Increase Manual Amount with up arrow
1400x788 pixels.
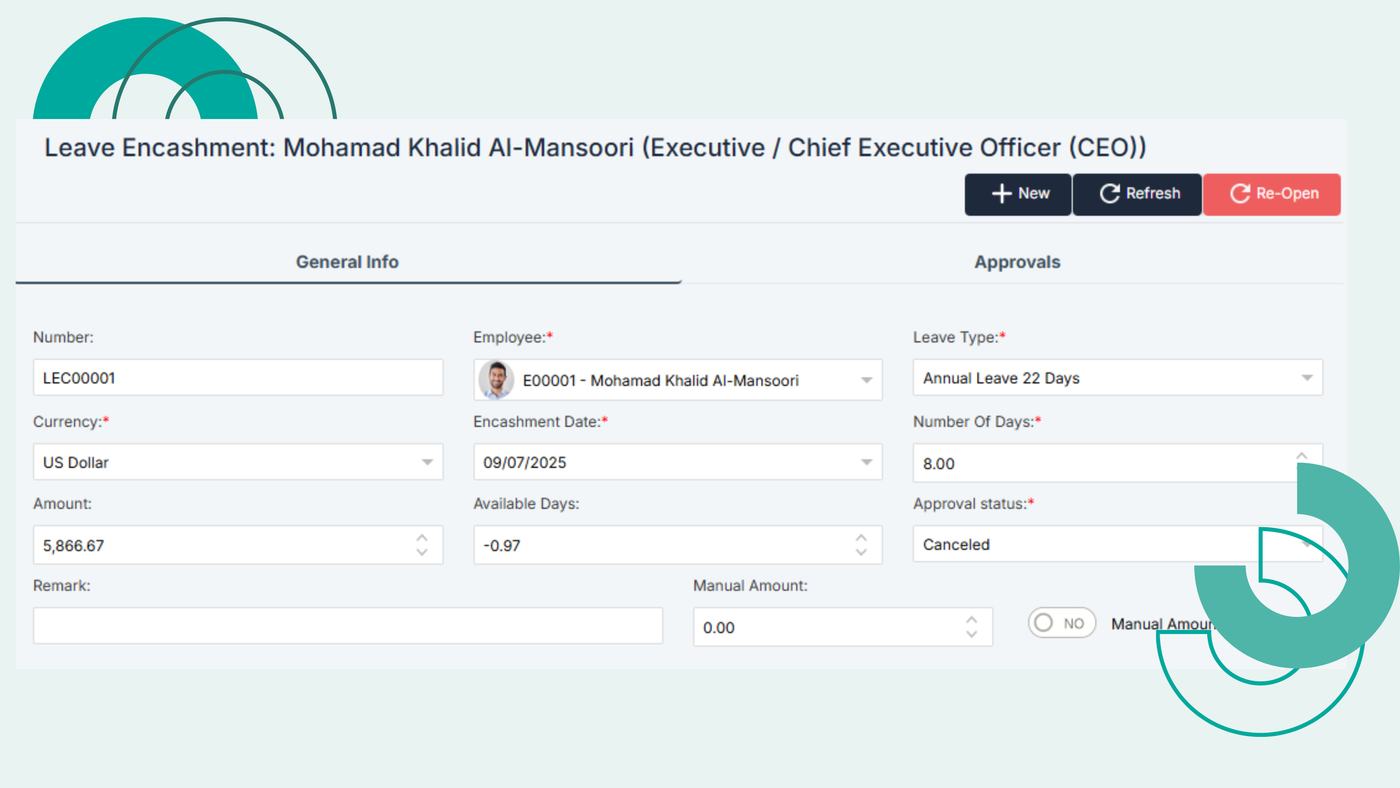pyautogui.click(x=971, y=620)
